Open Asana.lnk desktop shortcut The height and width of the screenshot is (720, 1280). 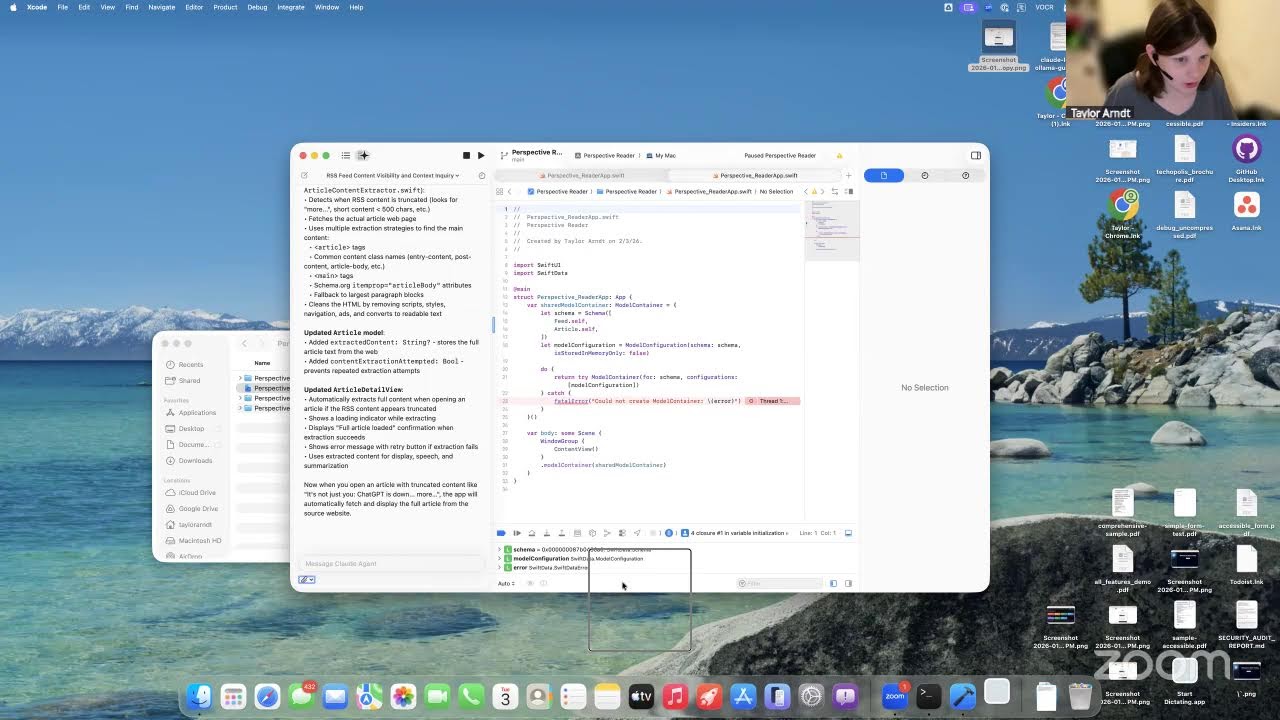1246,210
